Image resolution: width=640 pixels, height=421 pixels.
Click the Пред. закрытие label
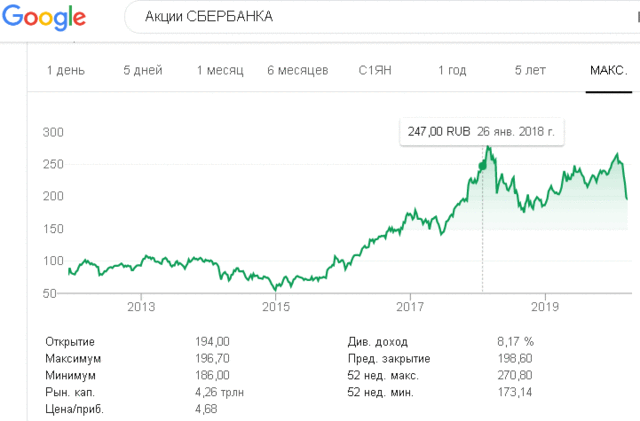(388, 358)
